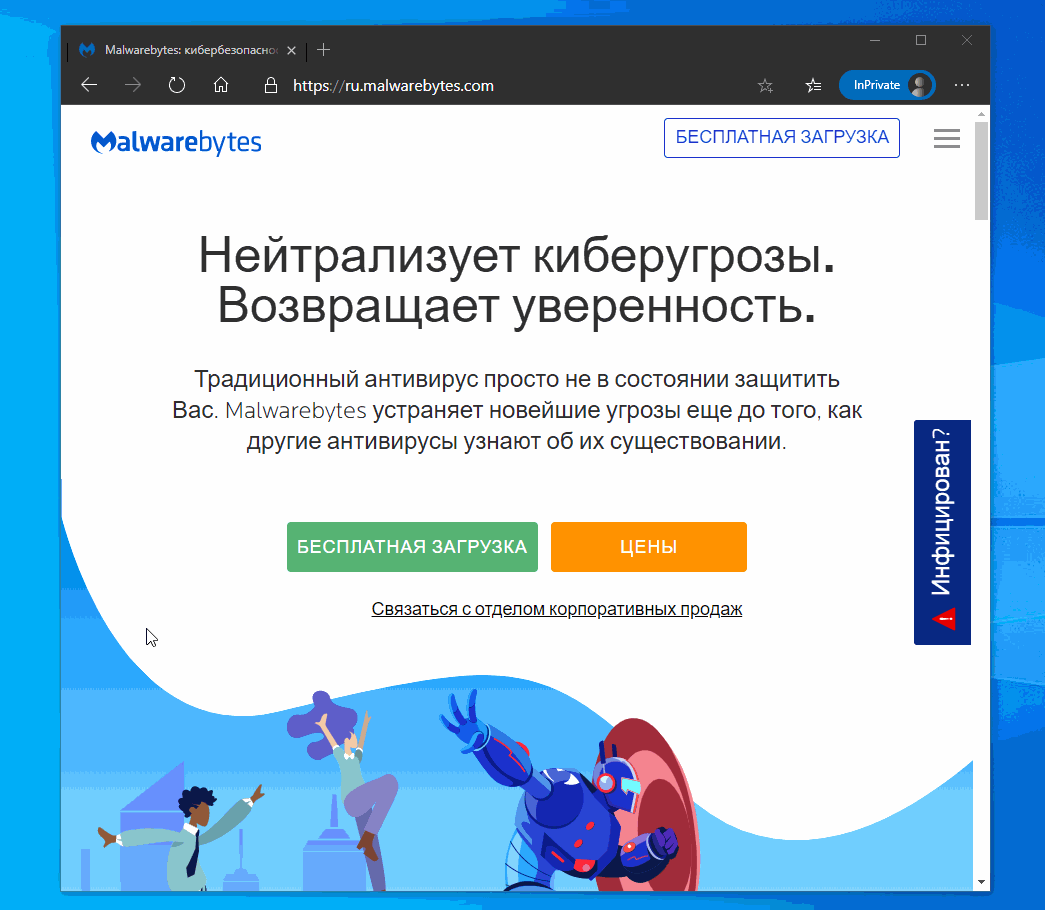Click green БЕСПЛАТНАЯ ЗАГРУЗКА button
The height and width of the screenshot is (910, 1045).
point(412,547)
